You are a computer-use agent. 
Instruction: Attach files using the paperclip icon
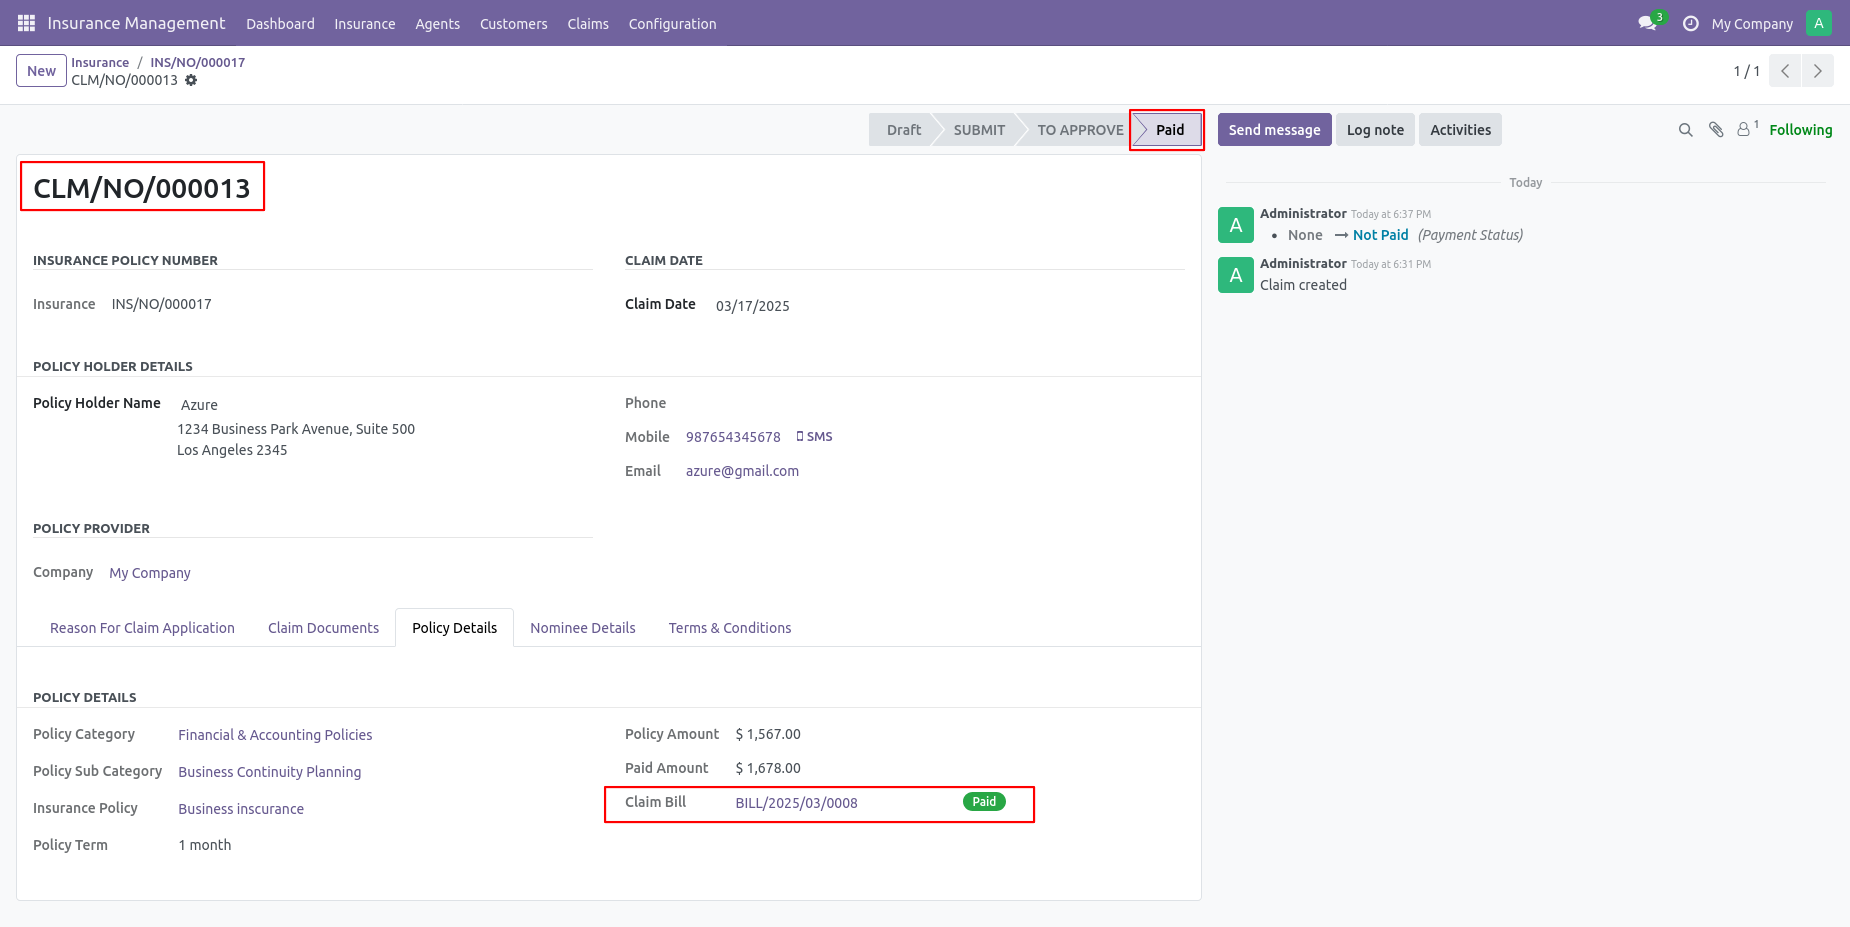pos(1716,130)
